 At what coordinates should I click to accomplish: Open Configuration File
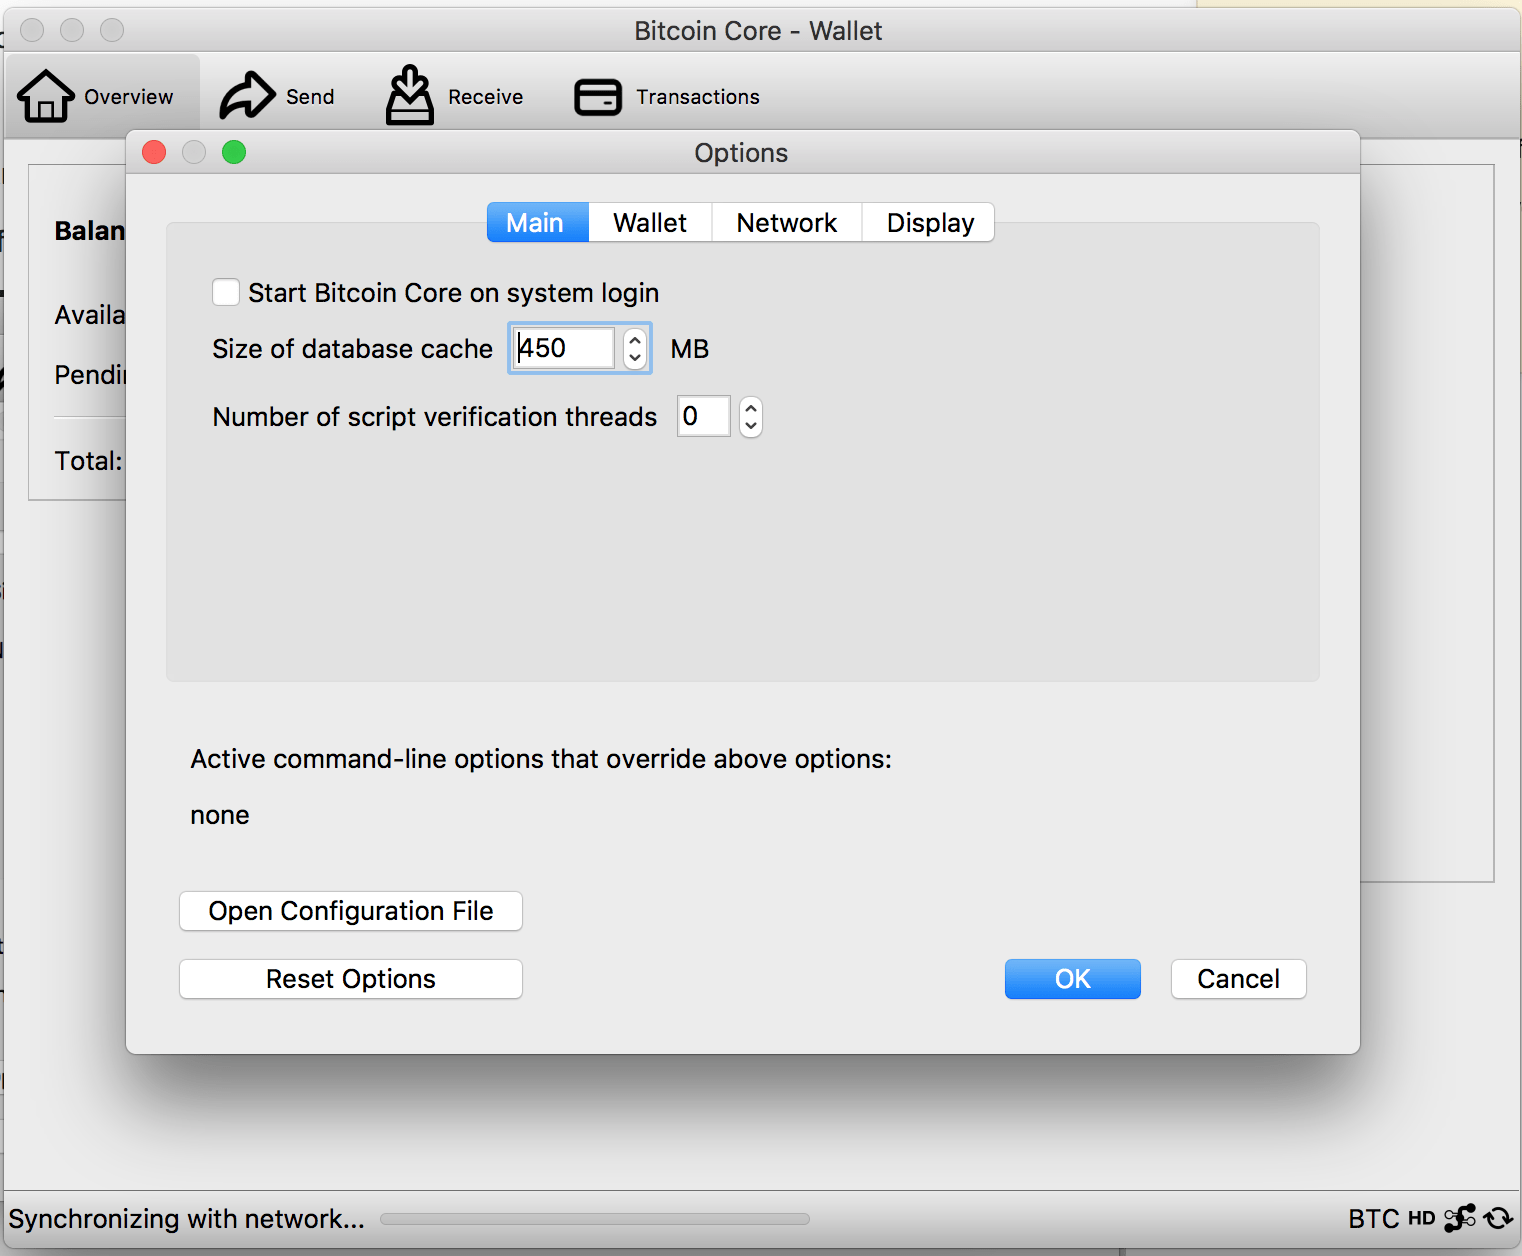[350, 911]
